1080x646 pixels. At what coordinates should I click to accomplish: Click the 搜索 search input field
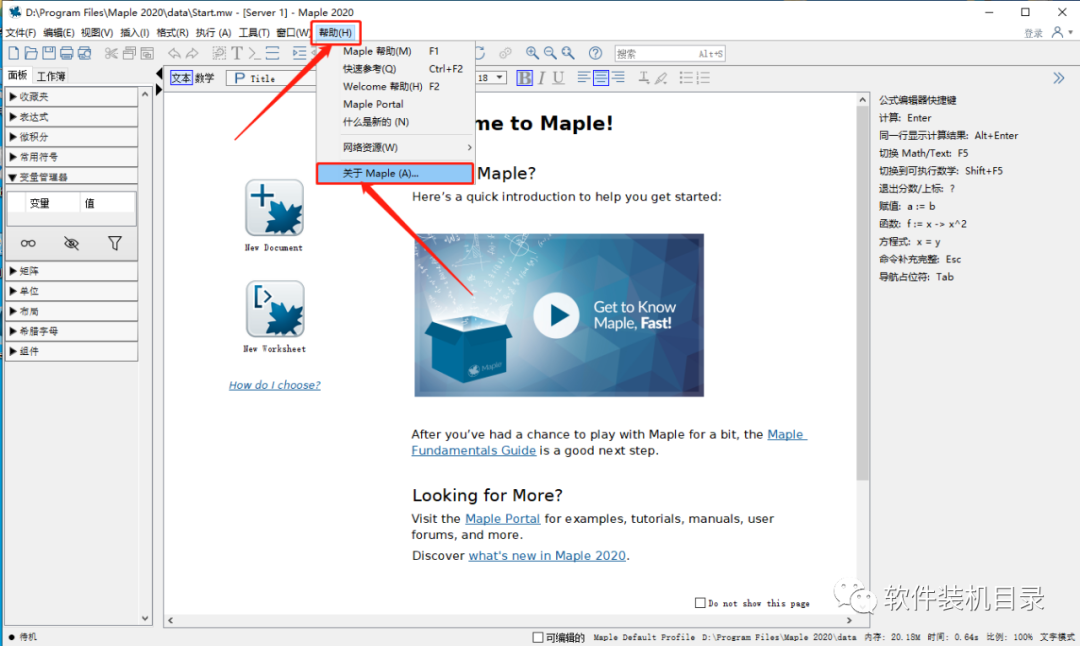click(669, 54)
